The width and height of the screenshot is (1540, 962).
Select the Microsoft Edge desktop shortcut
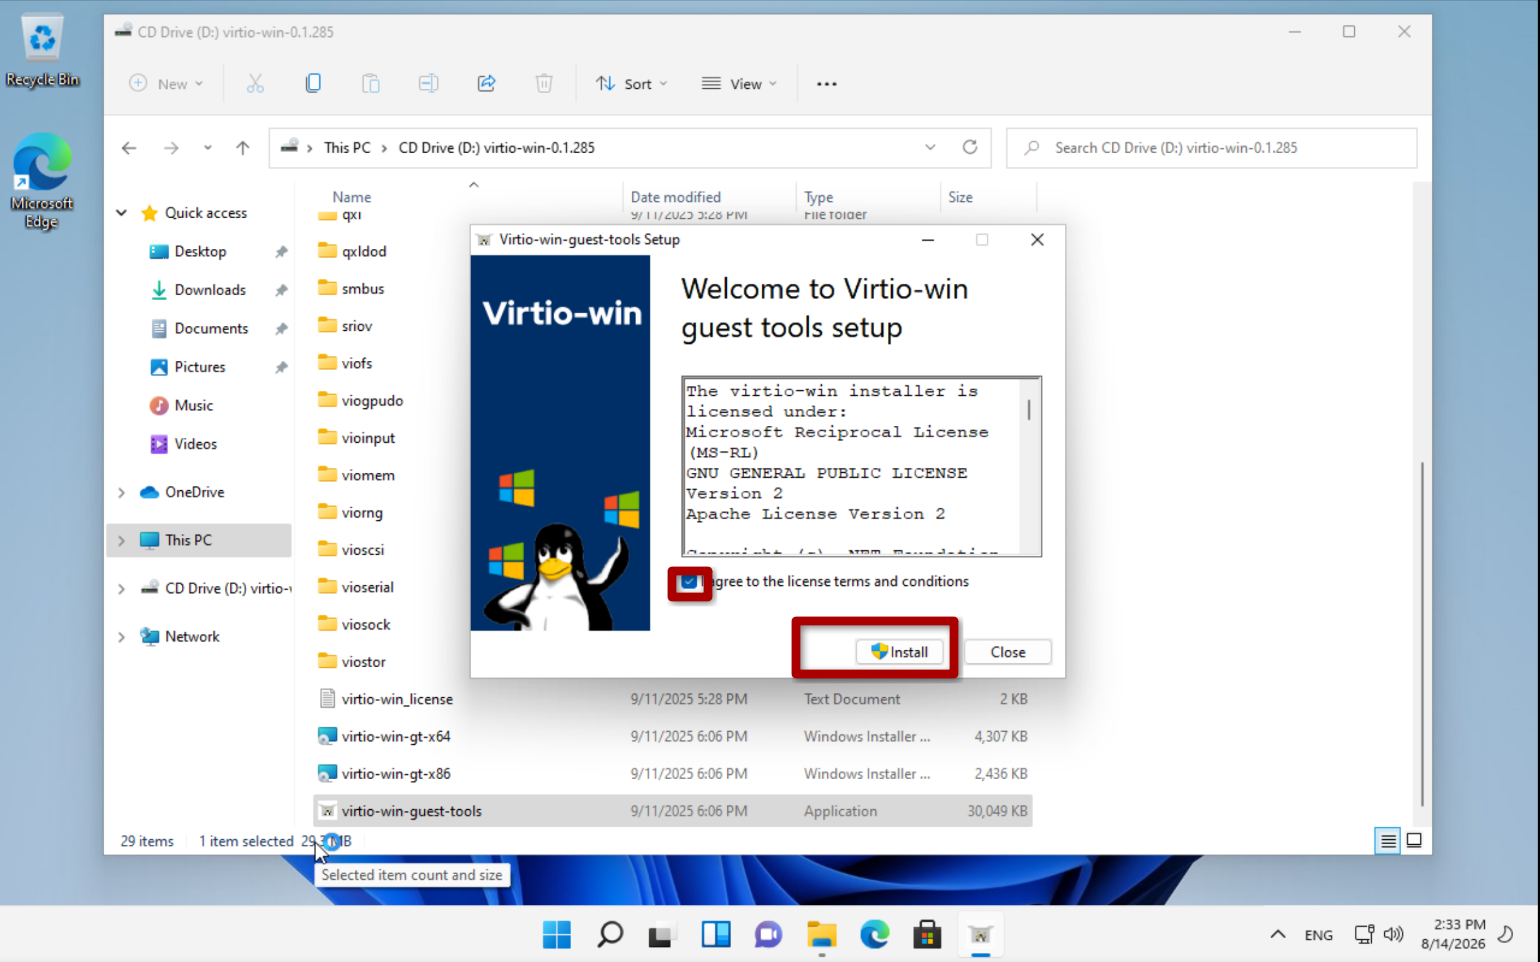click(42, 181)
